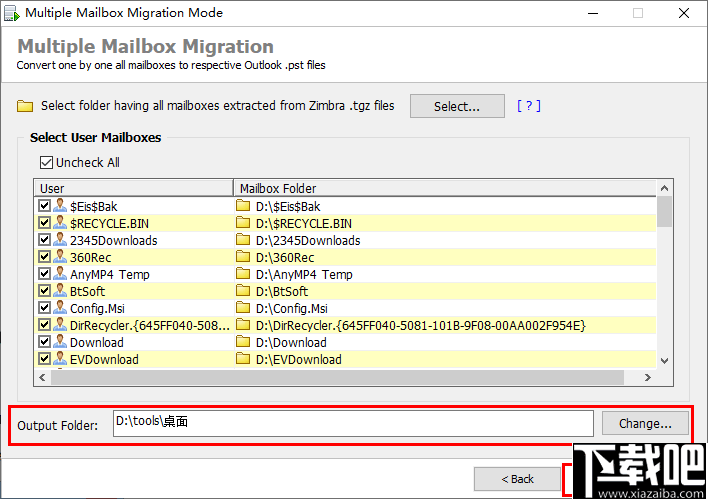Uncheck the EVDownload mailbox checkbox

coord(44,359)
